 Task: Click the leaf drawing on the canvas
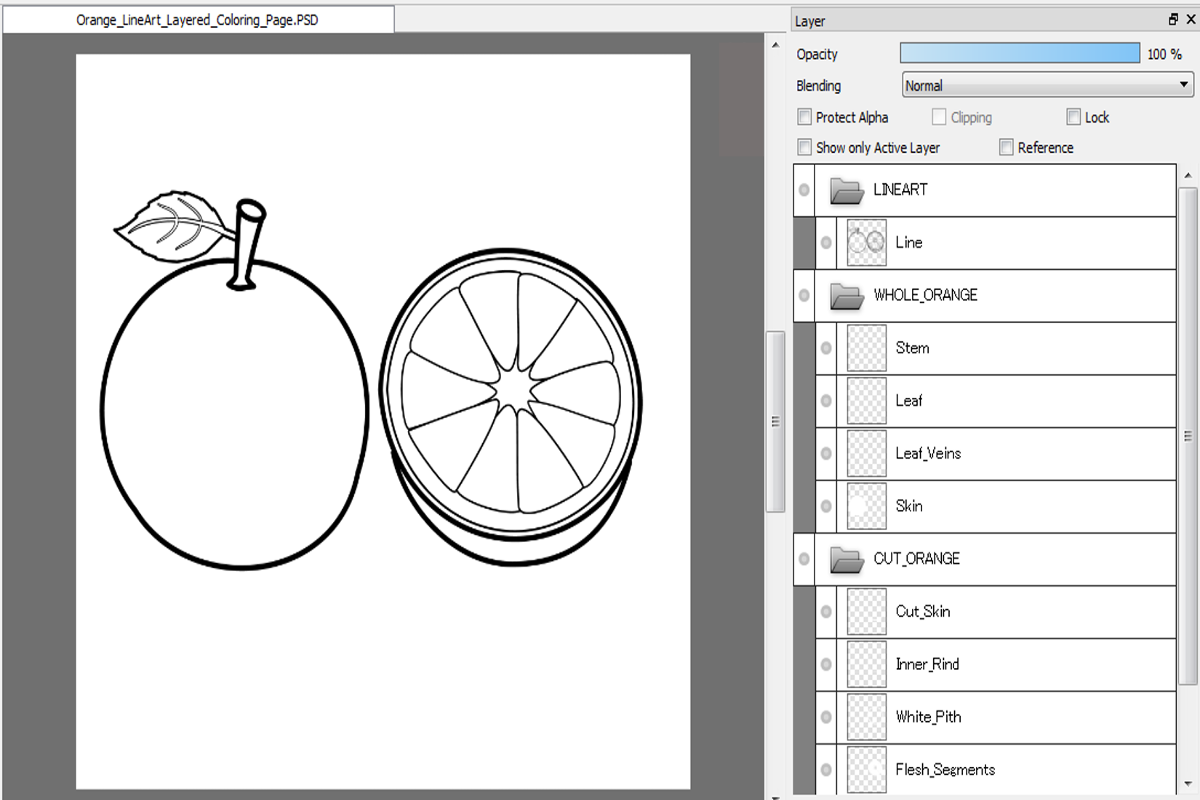tap(170, 225)
